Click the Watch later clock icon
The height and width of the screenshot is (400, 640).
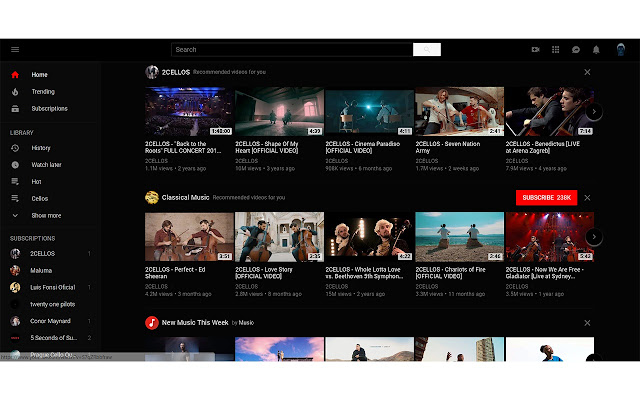click(x=15, y=165)
